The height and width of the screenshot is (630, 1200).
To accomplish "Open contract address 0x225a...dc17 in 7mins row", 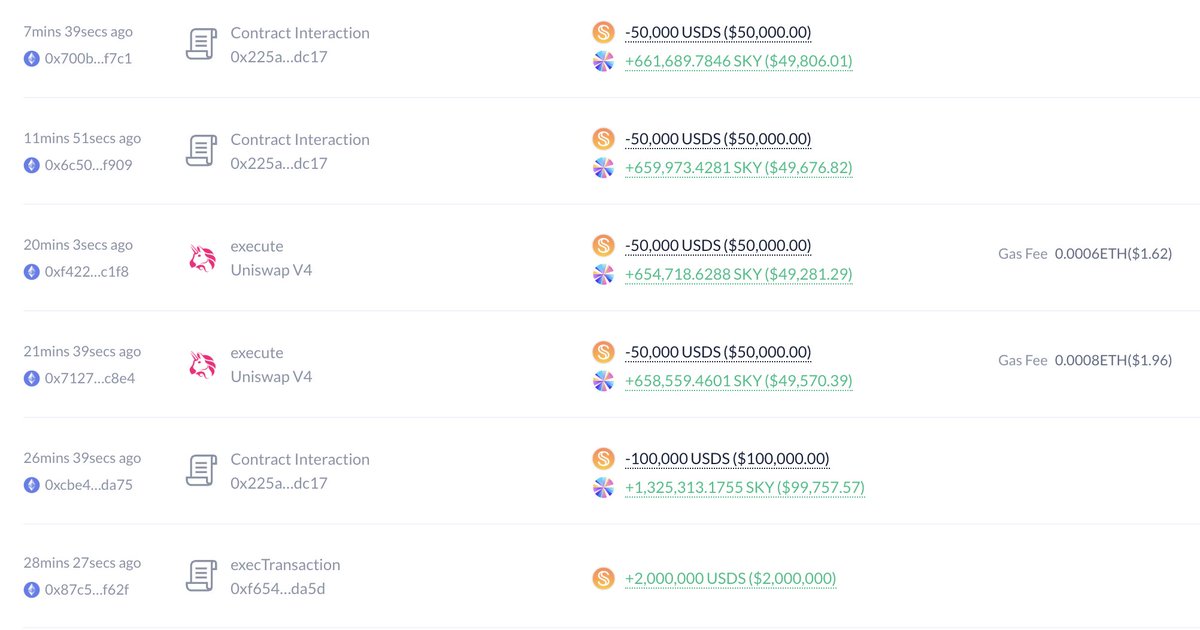I will point(279,57).
